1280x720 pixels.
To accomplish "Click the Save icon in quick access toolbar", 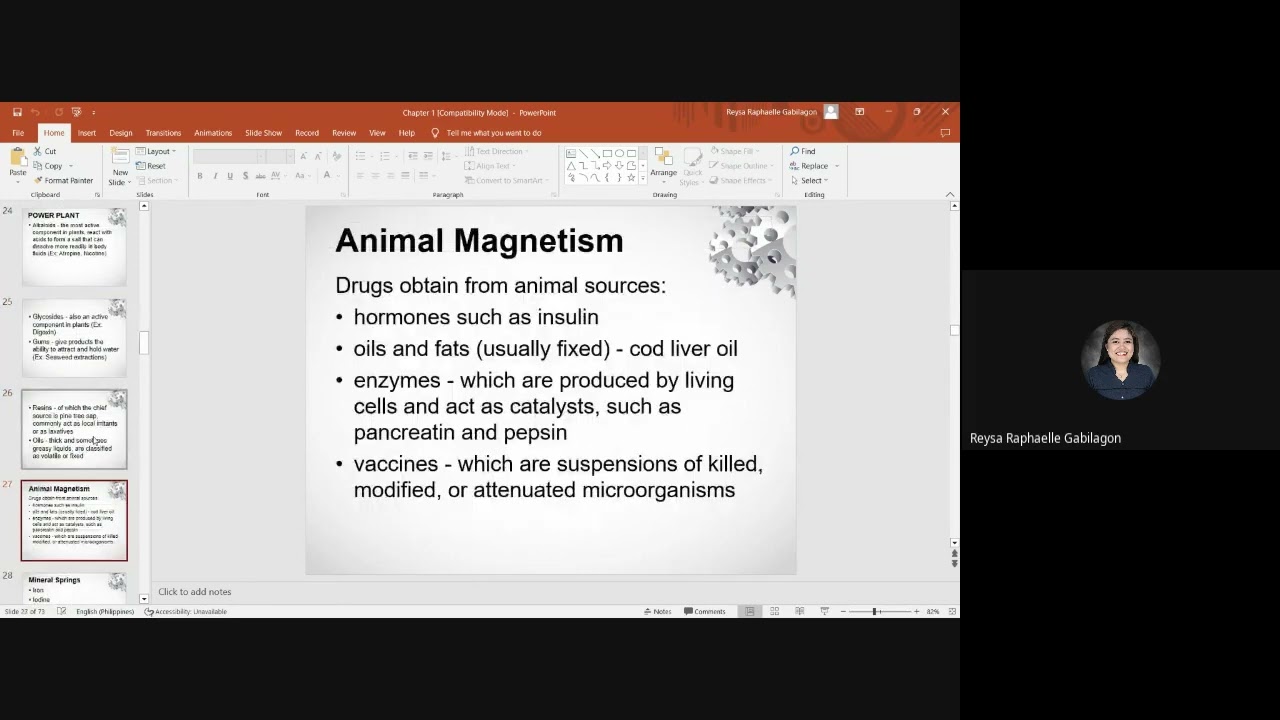I will click(17, 112).
